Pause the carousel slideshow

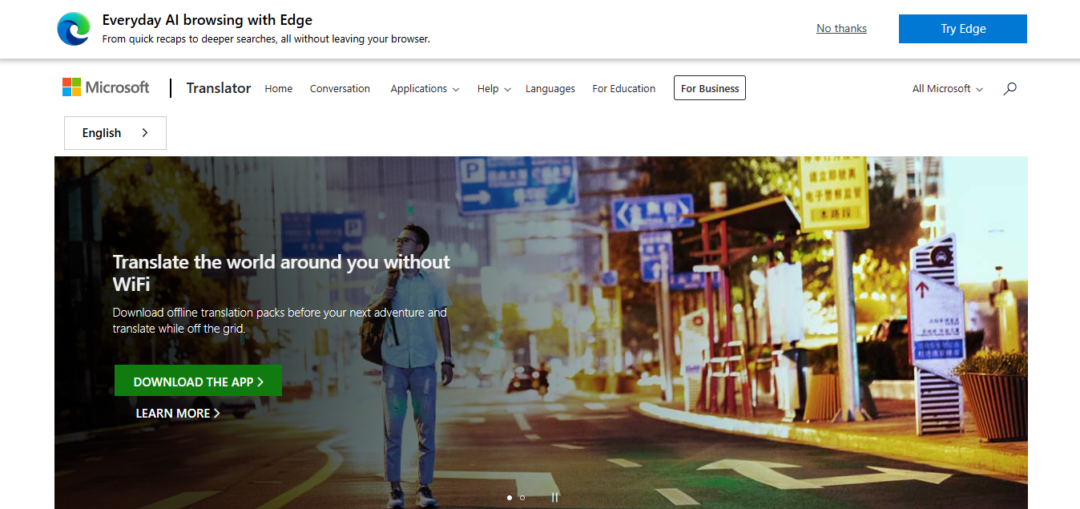[x=555, y=497]
